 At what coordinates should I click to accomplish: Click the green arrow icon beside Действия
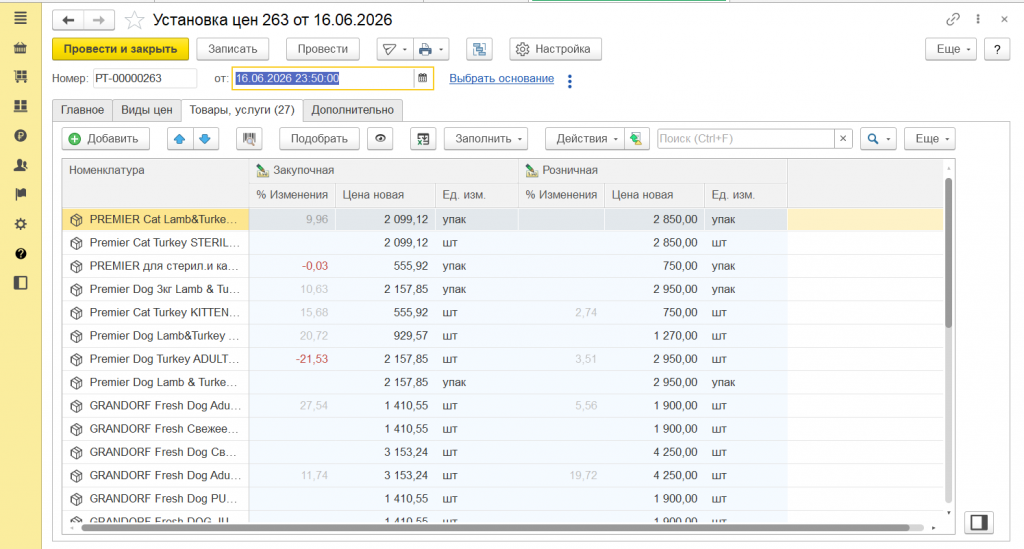coord(636,138)
